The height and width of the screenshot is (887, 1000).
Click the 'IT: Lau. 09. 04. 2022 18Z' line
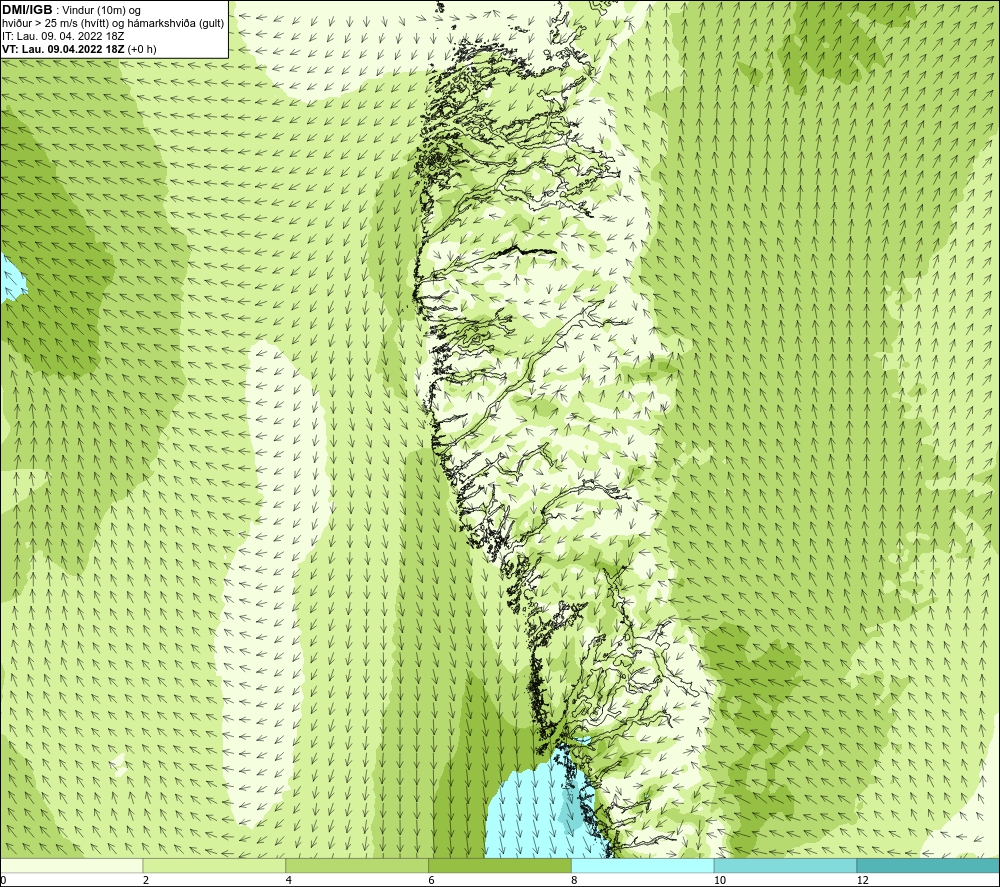coord(63,36)
